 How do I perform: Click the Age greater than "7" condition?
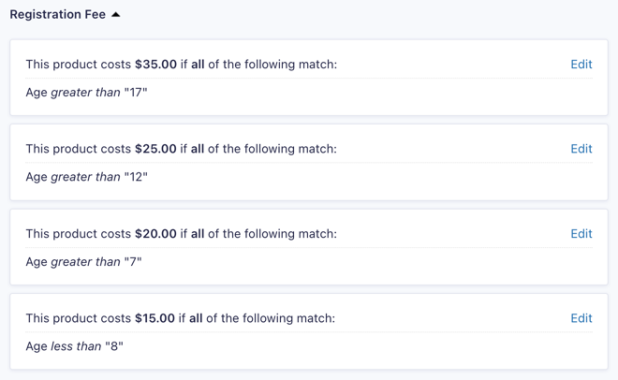84,262
